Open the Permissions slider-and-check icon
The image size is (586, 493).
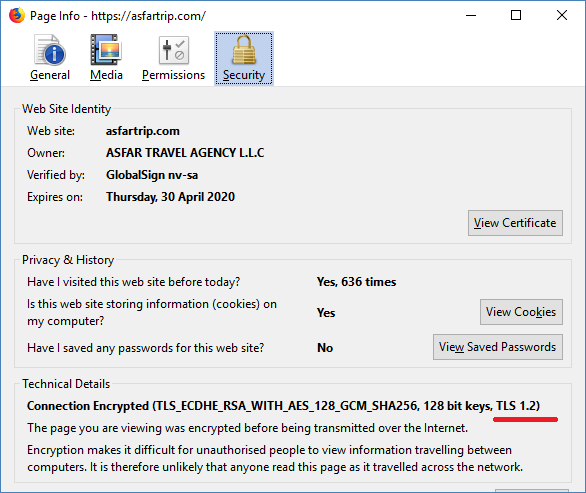(173, 50)
